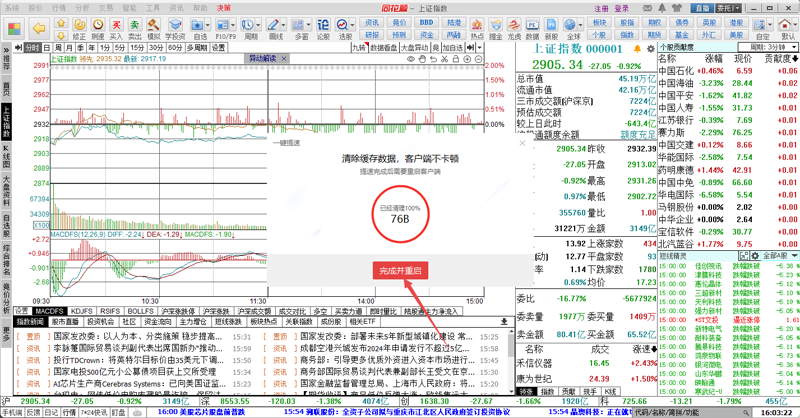Toggle the eye visibility icon on chart

[x=411, y=59]
